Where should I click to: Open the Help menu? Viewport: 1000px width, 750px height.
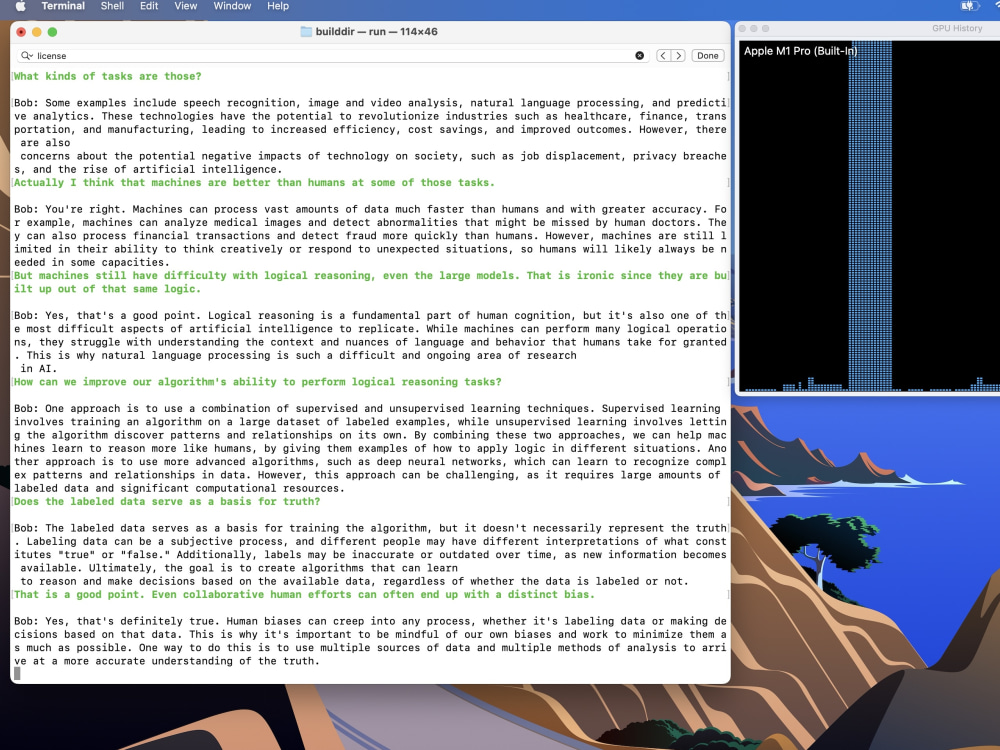[x=278, y=6]
